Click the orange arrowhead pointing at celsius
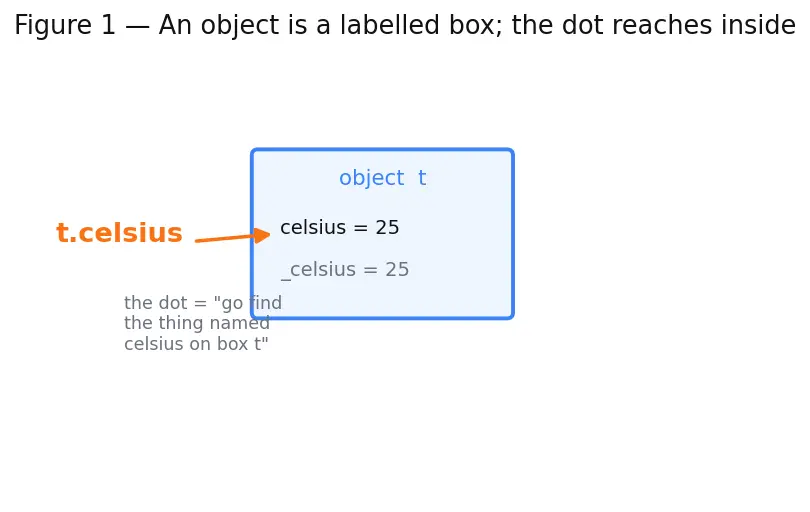Viewport: 810px width, 512px height. coord(262,235)
